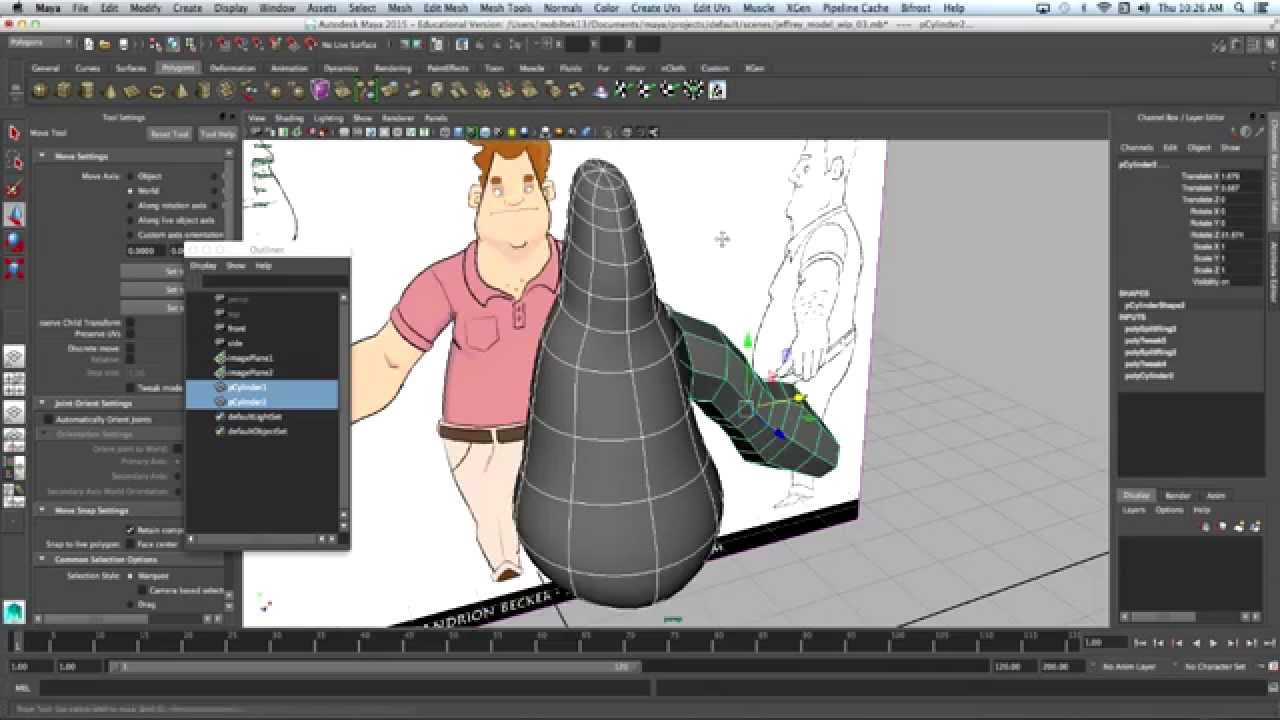The height and width of the screenshot is (720, 1280).
Task: Click the Wi-Fi status icon
Action: 1104,8
